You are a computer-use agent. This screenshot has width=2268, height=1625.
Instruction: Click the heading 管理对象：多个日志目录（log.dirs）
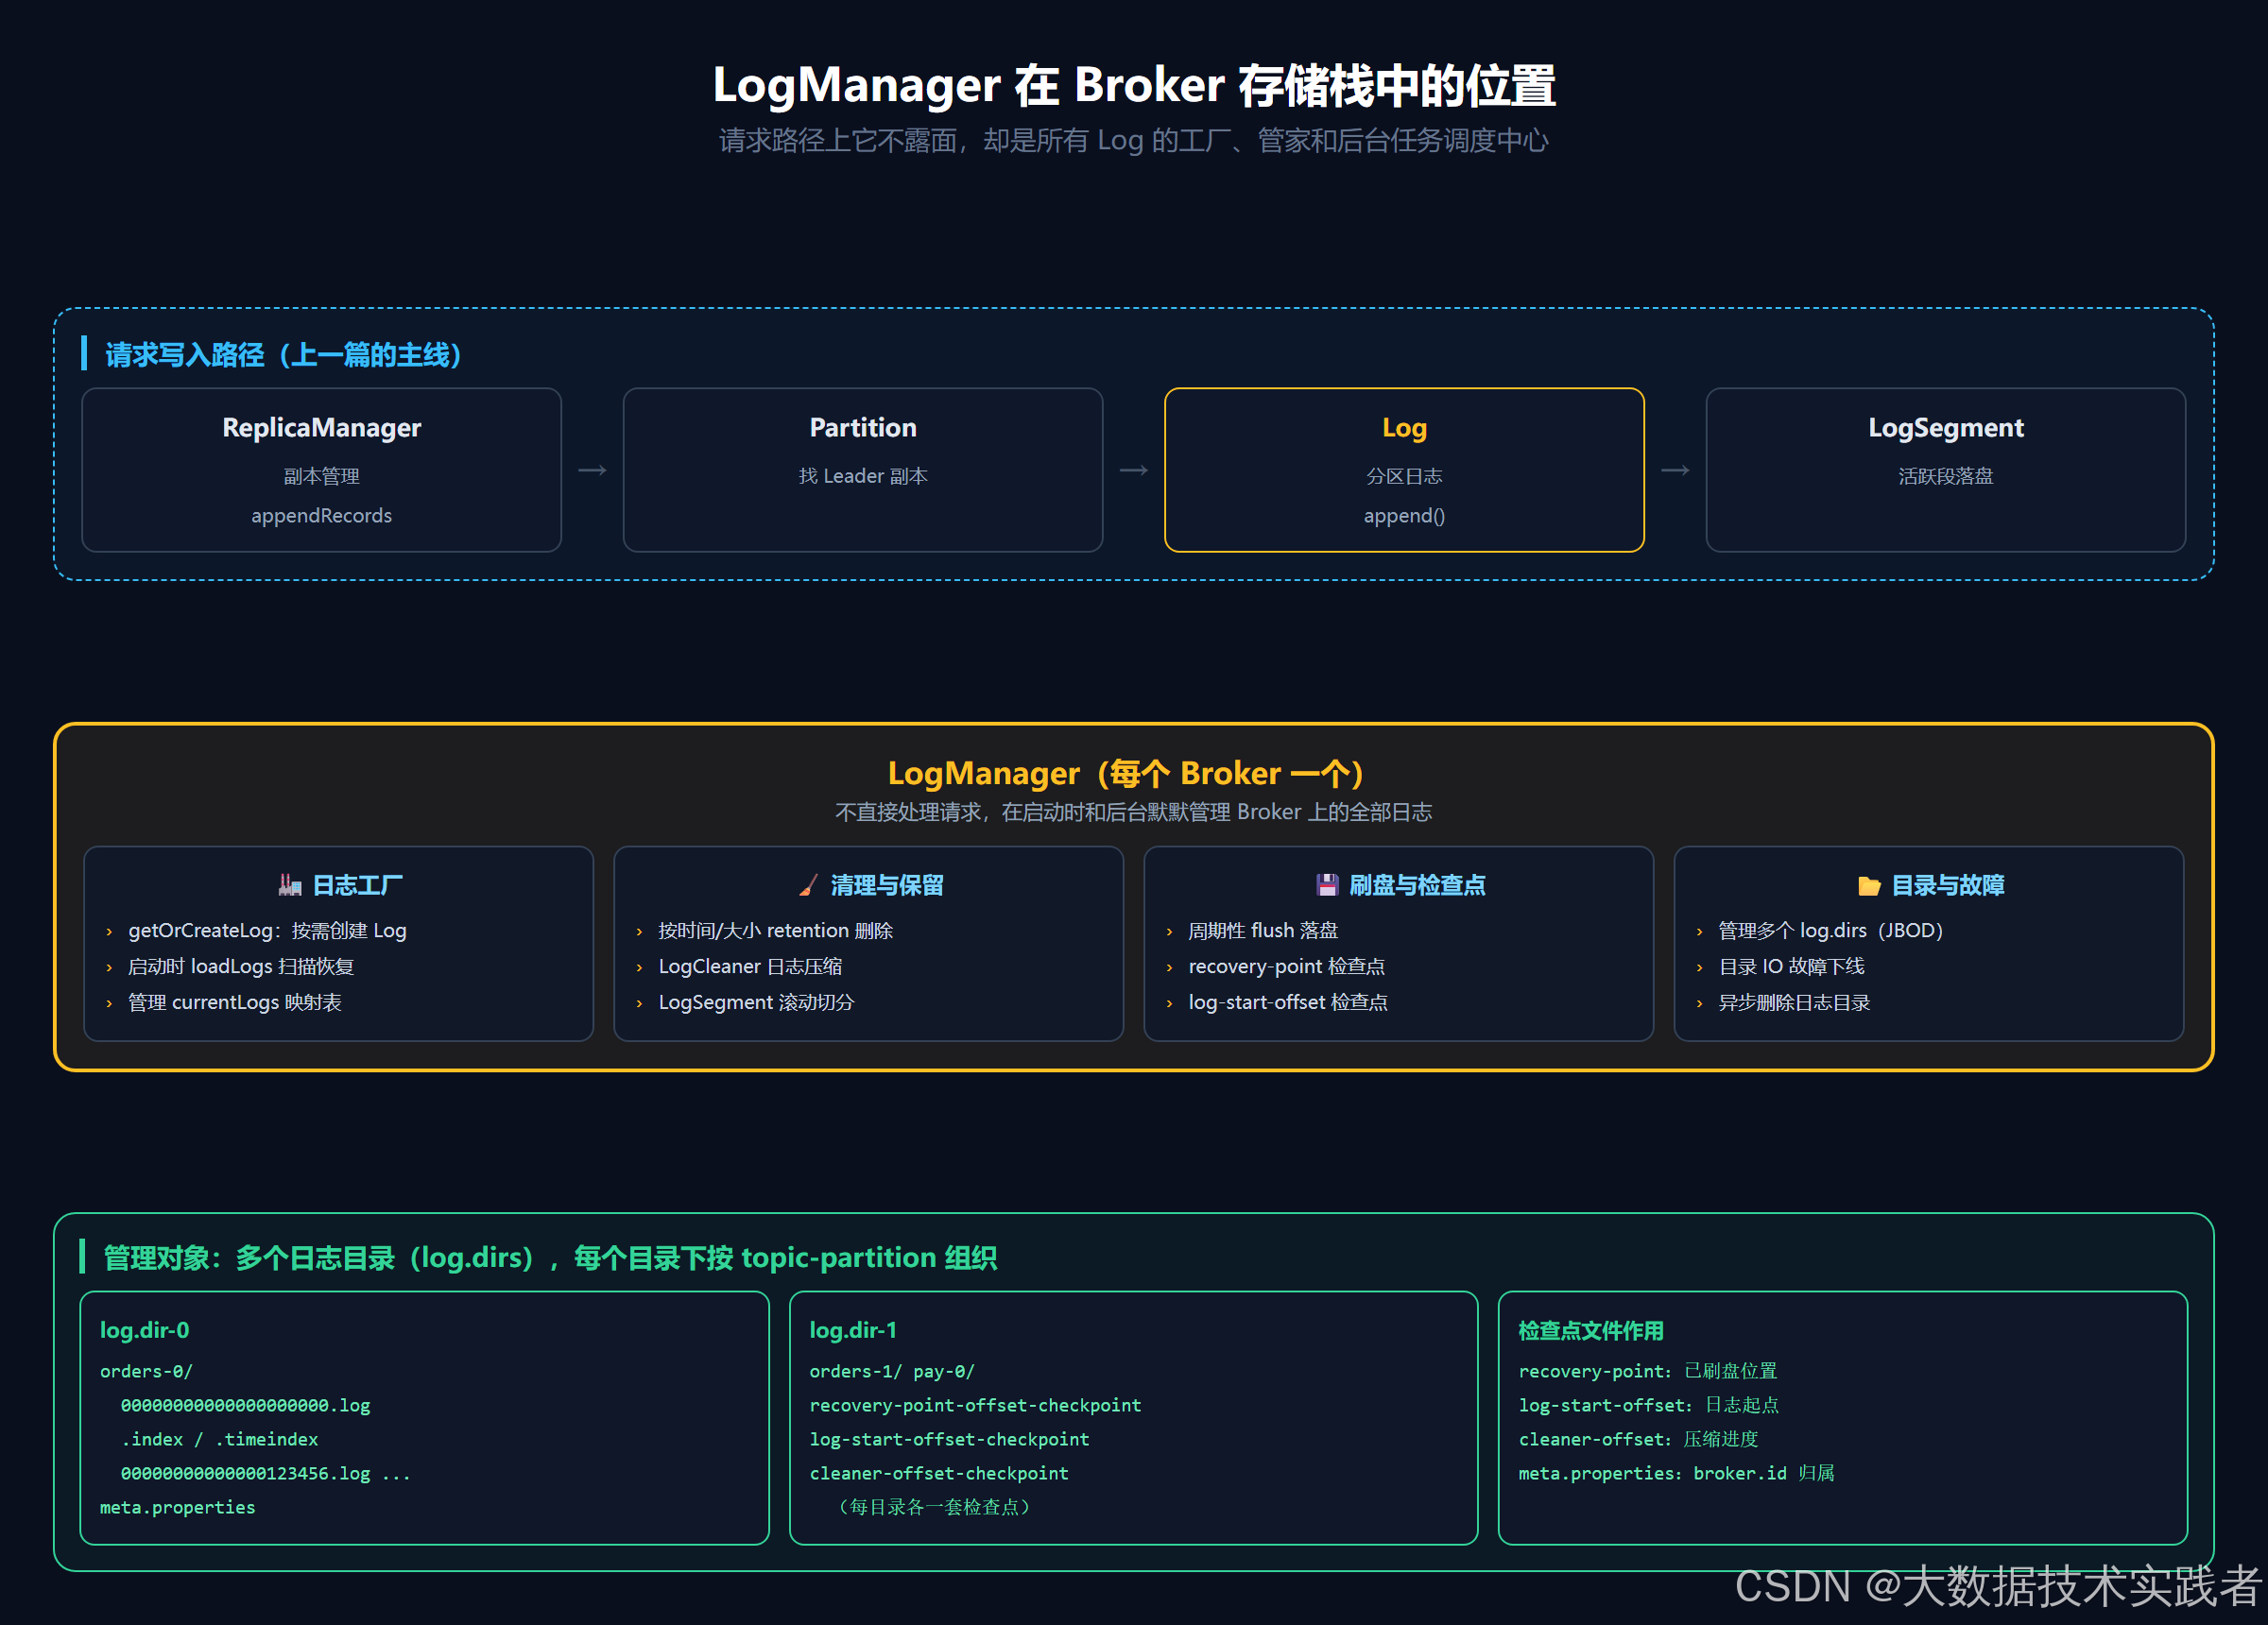tap(550, 1257)
